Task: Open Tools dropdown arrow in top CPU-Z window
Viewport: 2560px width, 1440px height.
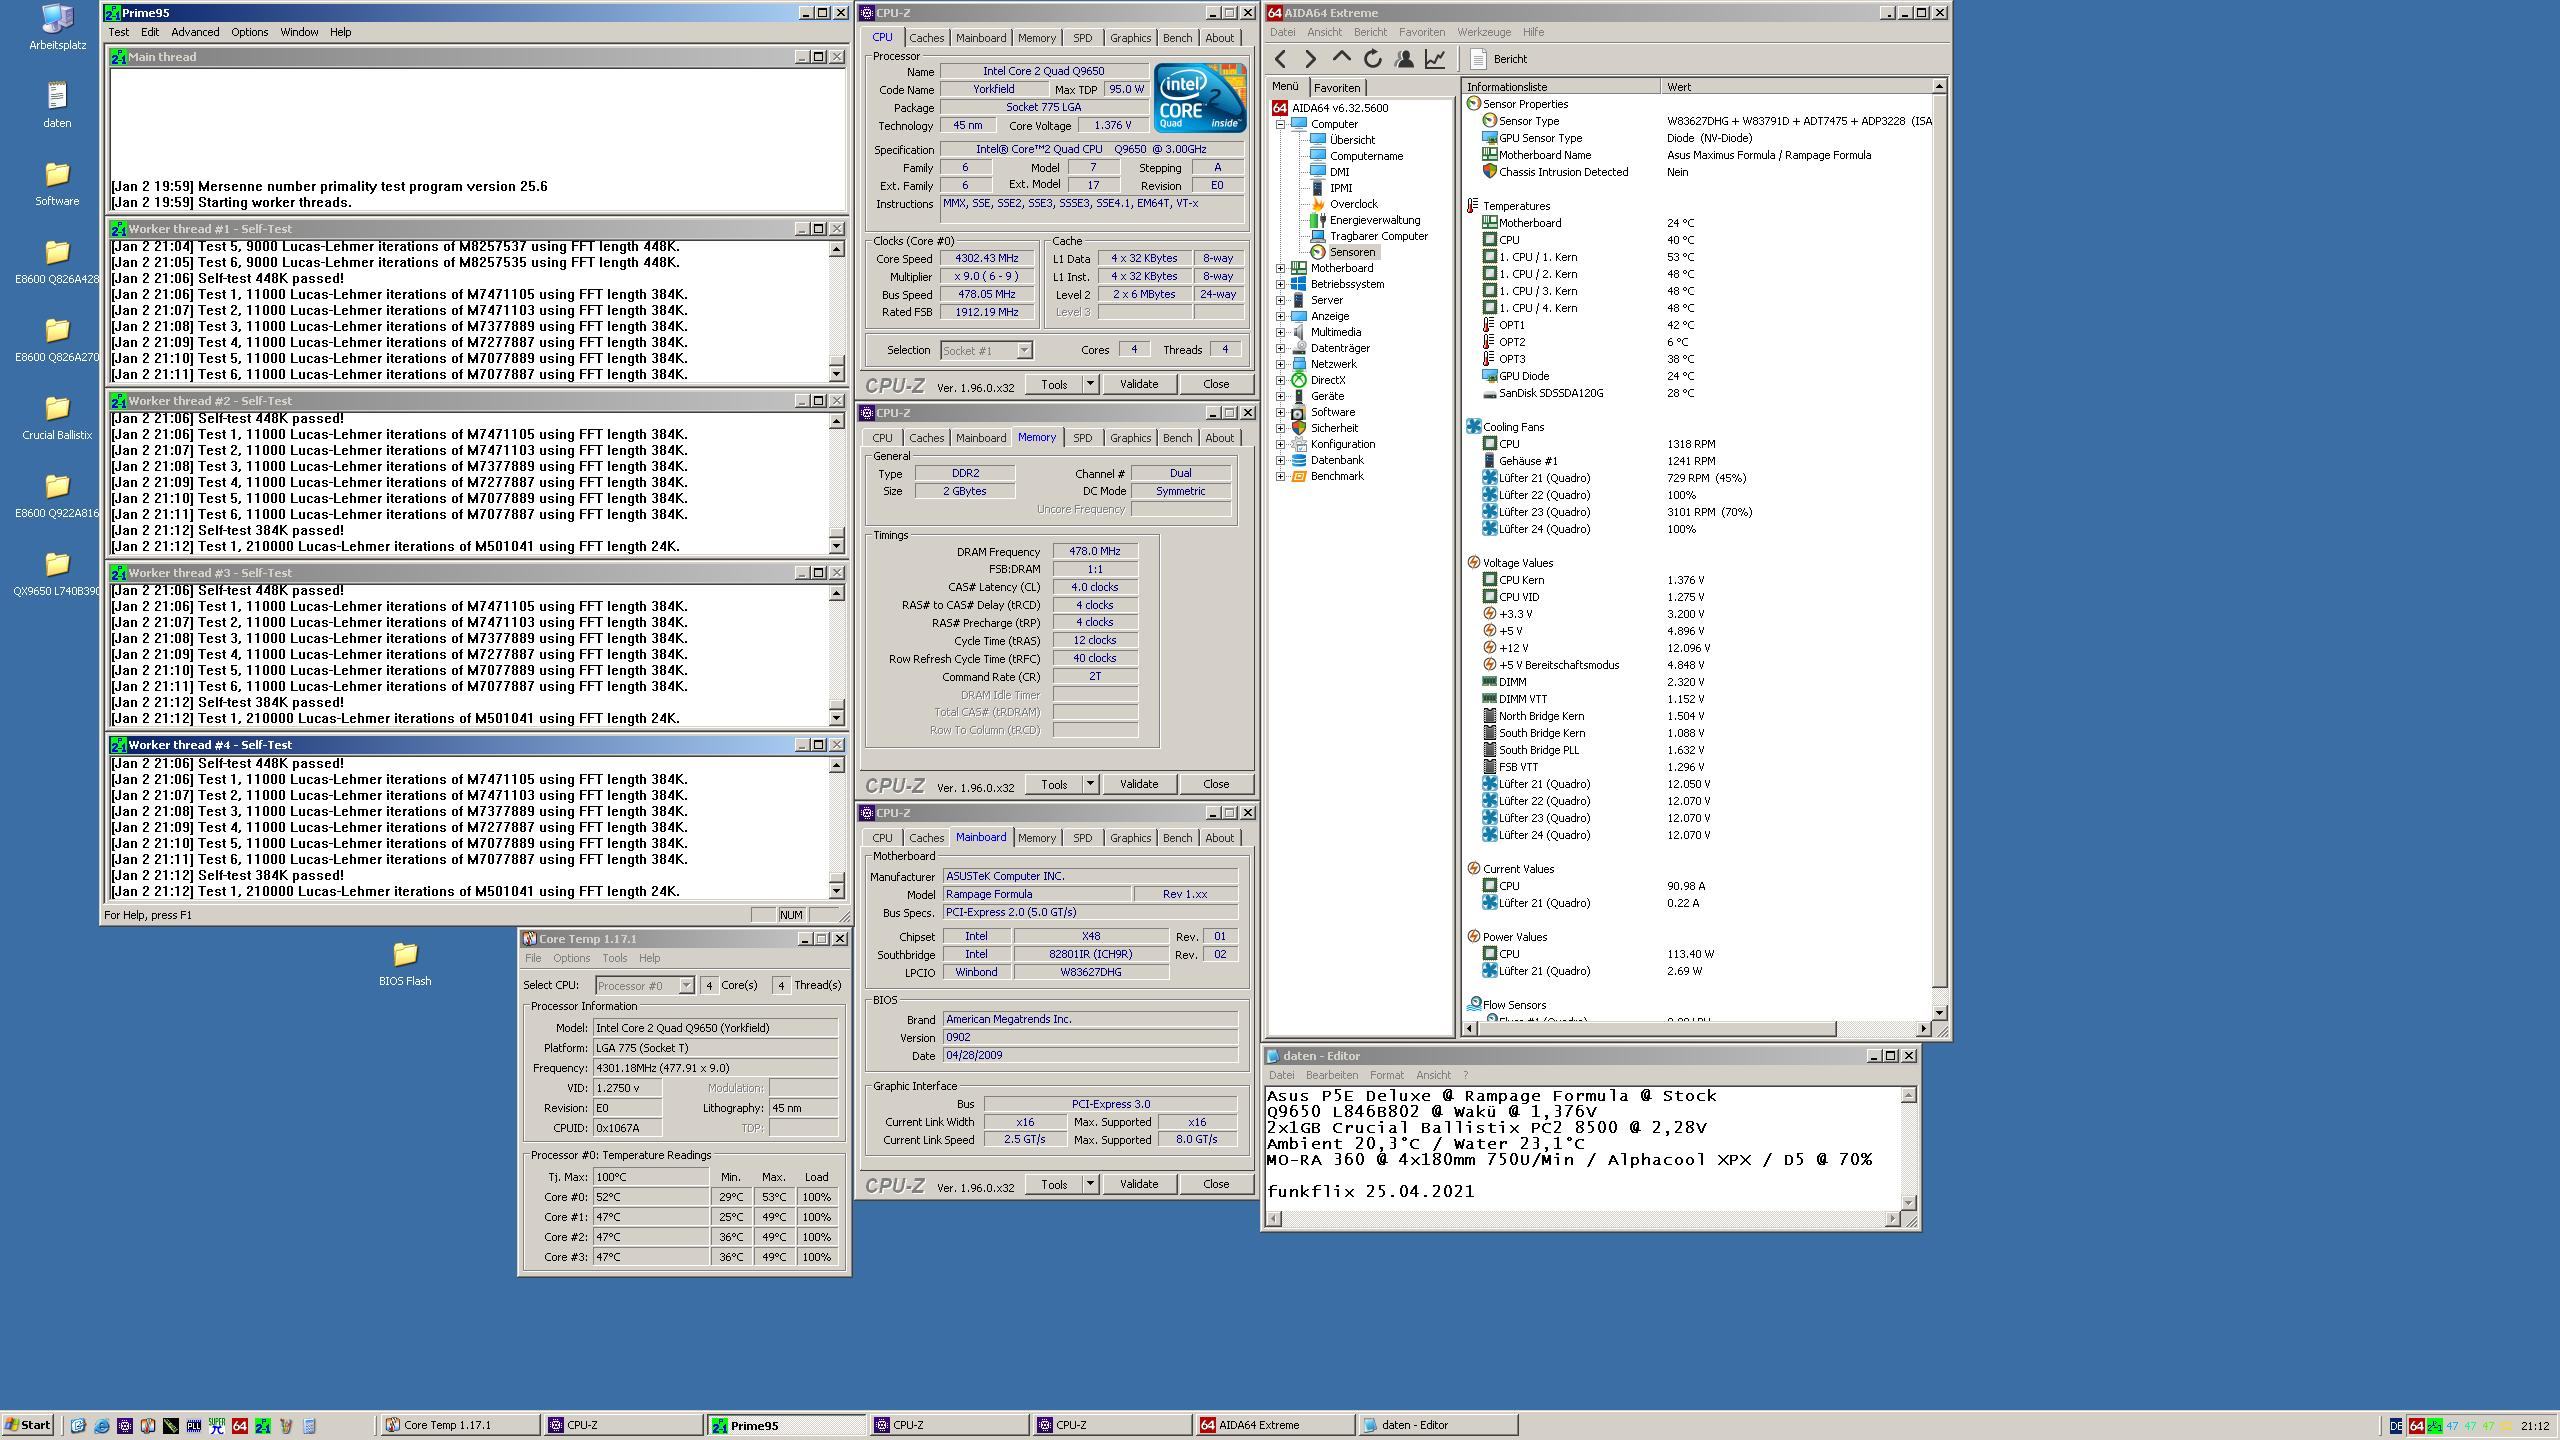Action: click(1090, 384)
